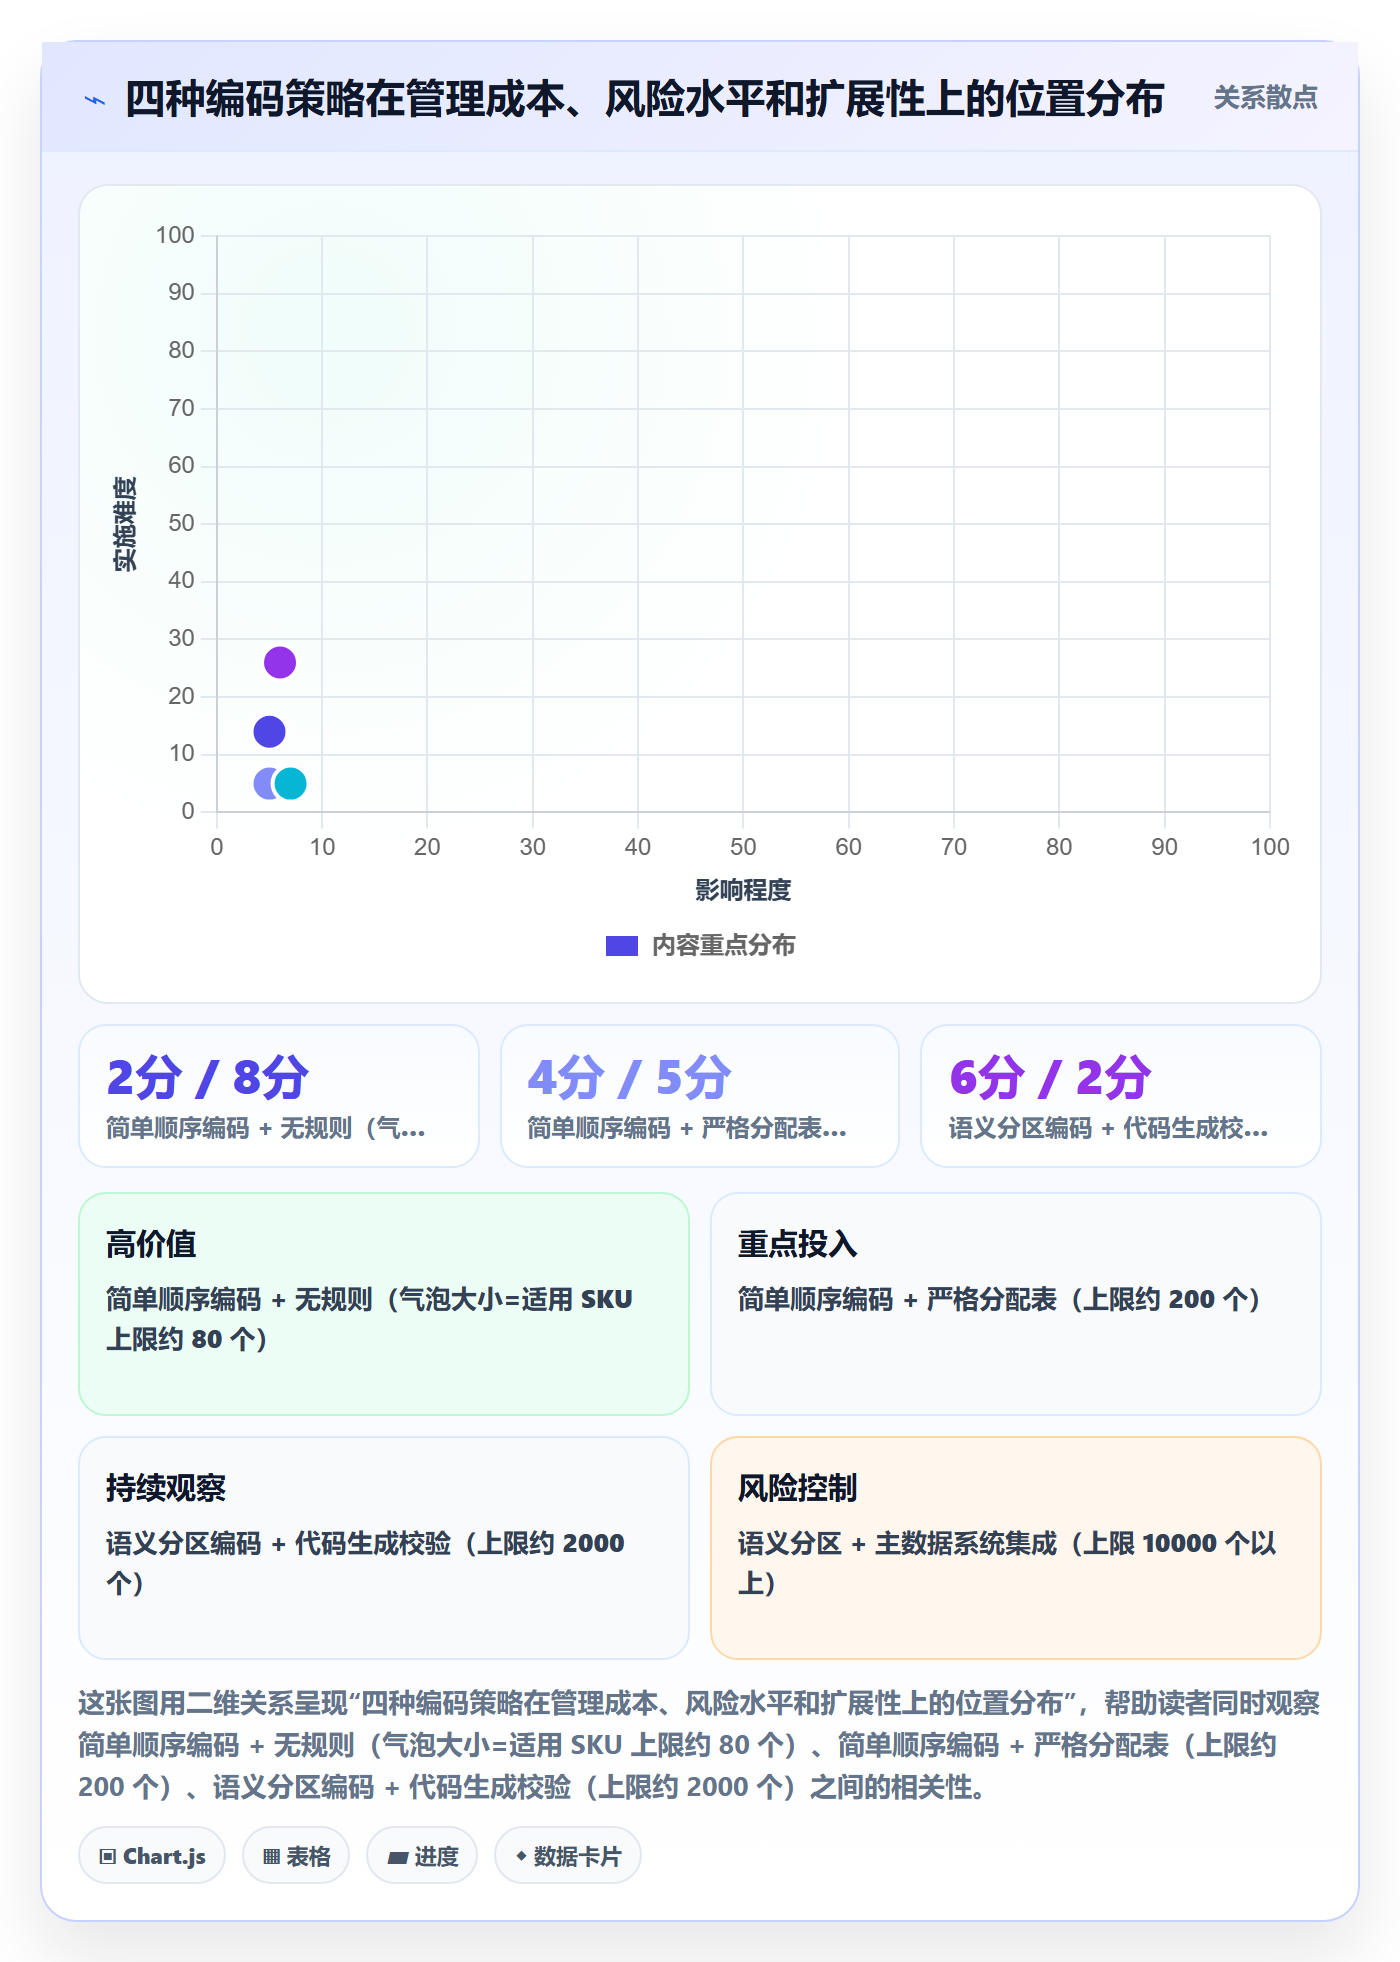1400x1962 pixels.
Task: Click the x-axis tick label 50
Action: click(743, 847)
